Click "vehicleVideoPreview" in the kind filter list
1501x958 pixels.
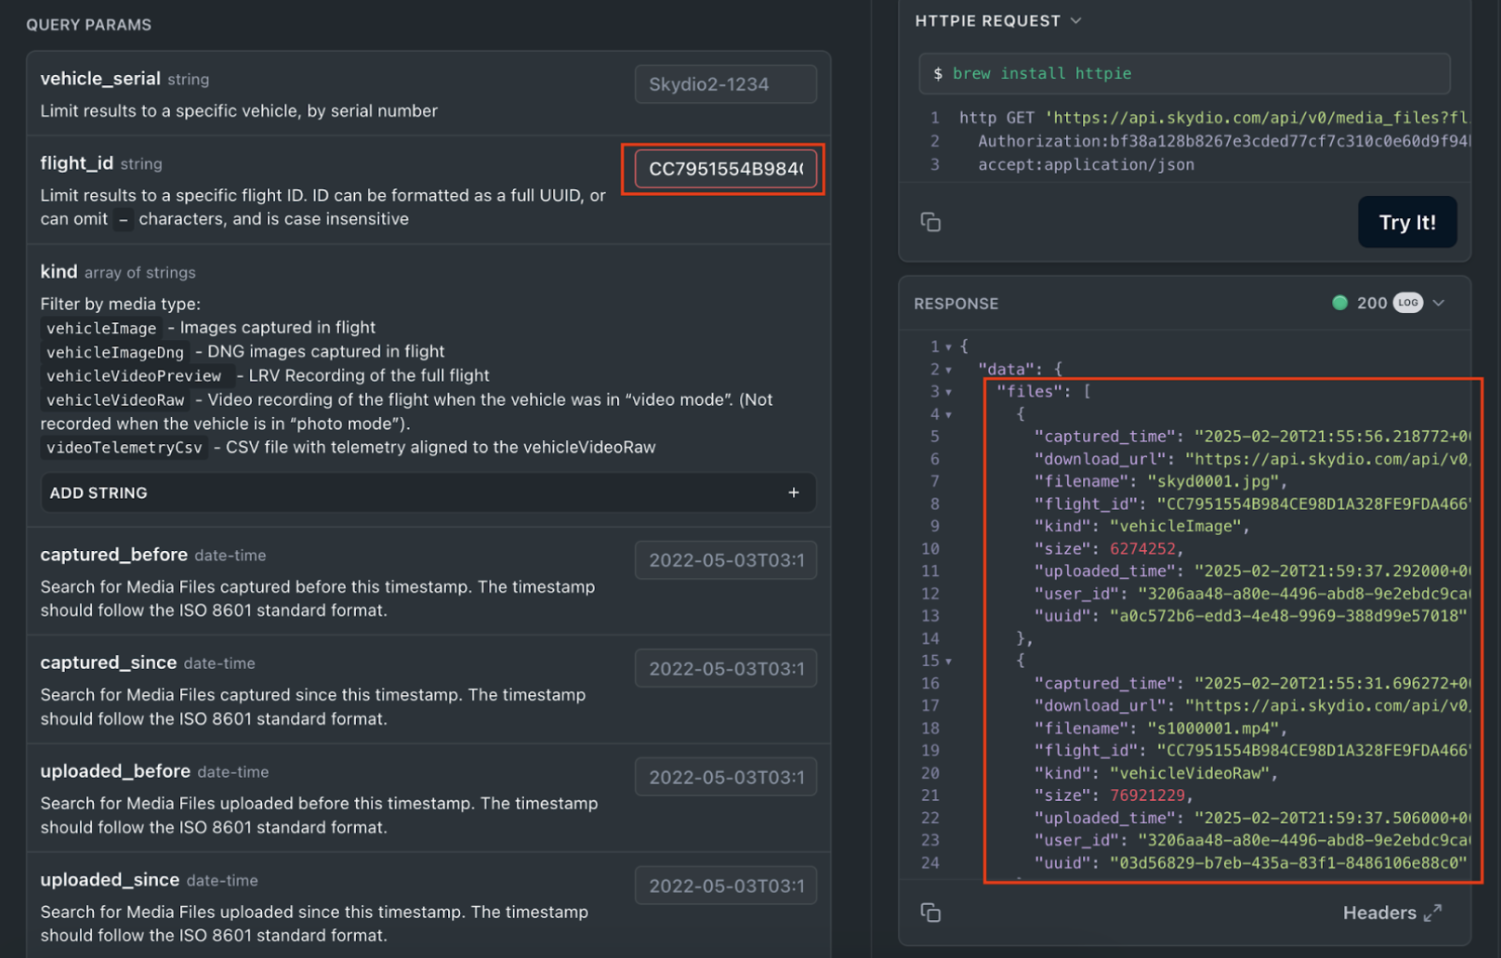134,376
